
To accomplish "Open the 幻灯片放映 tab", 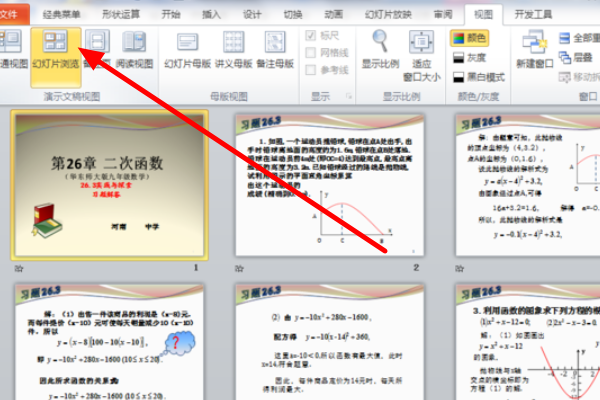I will tap(388, 15).
